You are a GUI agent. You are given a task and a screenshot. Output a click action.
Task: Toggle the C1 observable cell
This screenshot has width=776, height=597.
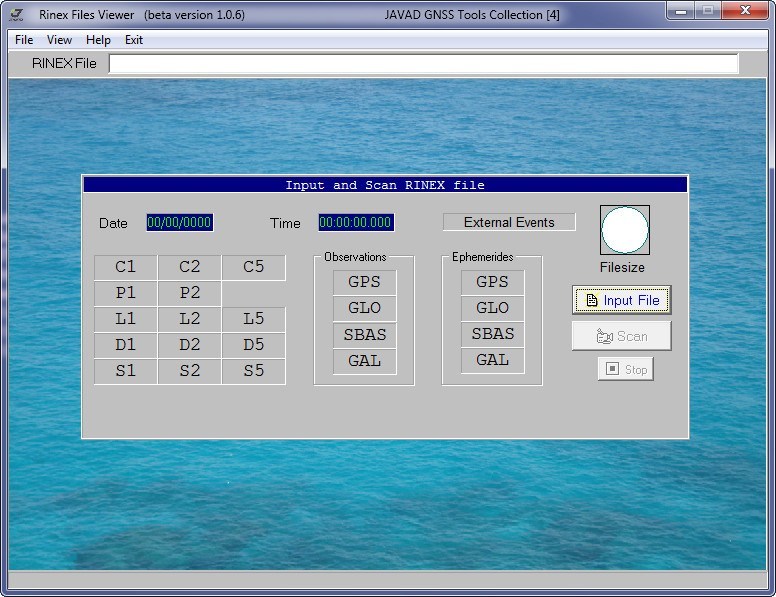[125, 267]
